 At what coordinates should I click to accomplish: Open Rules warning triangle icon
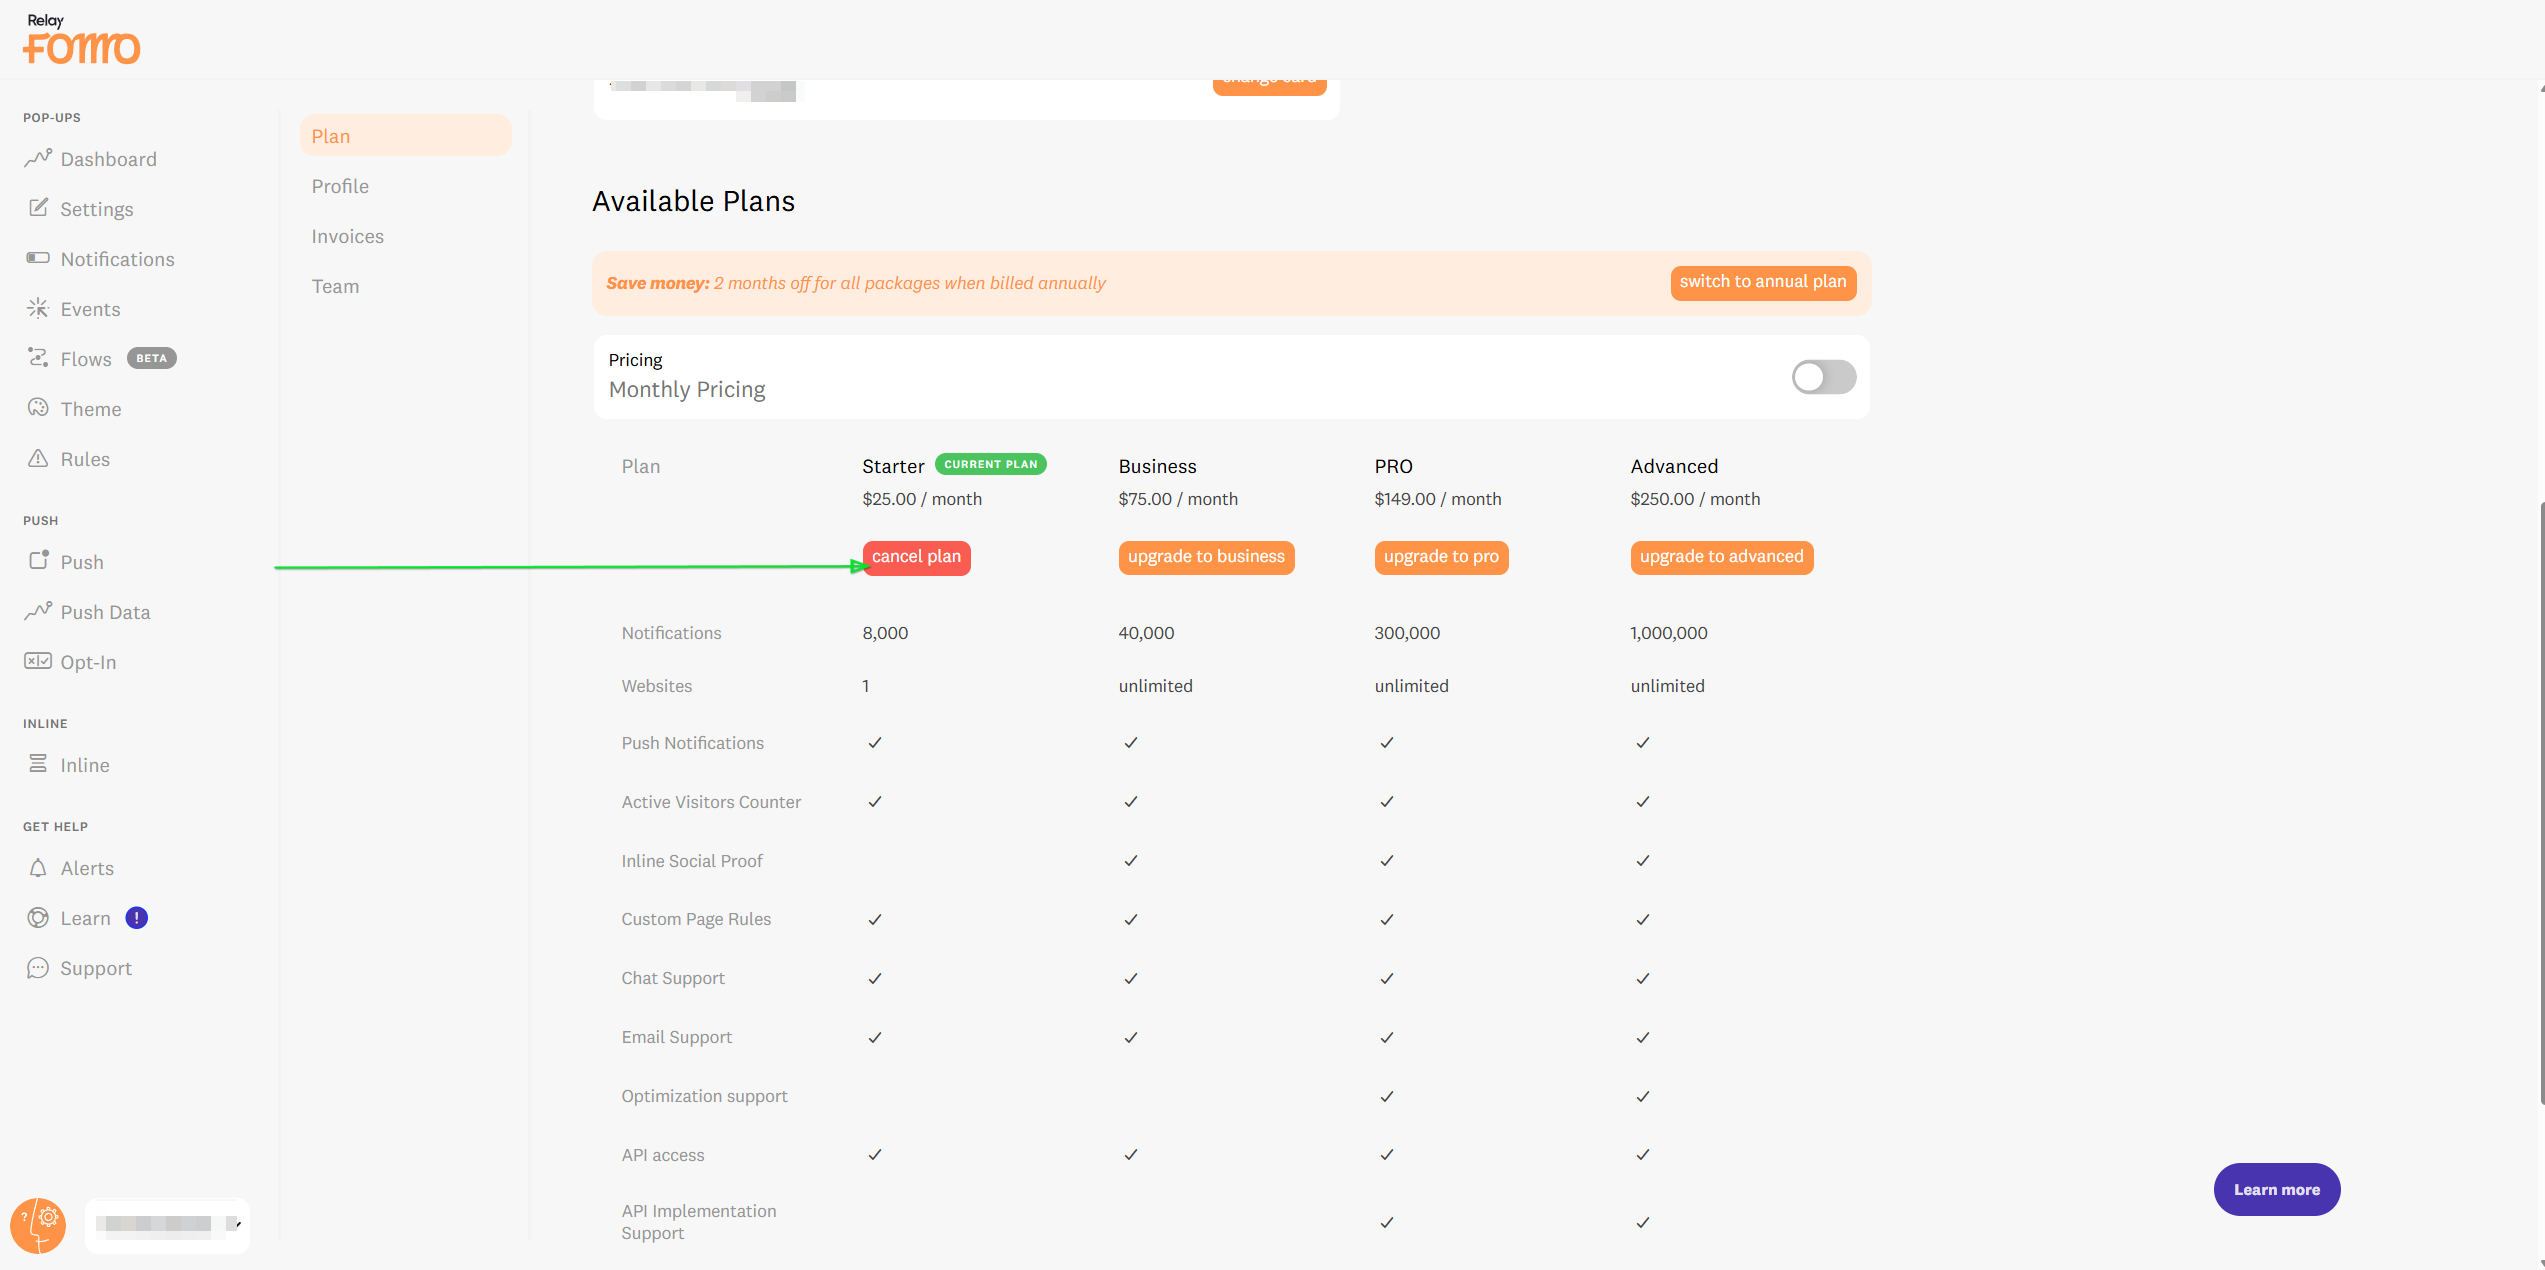click(x=38, y=458)
